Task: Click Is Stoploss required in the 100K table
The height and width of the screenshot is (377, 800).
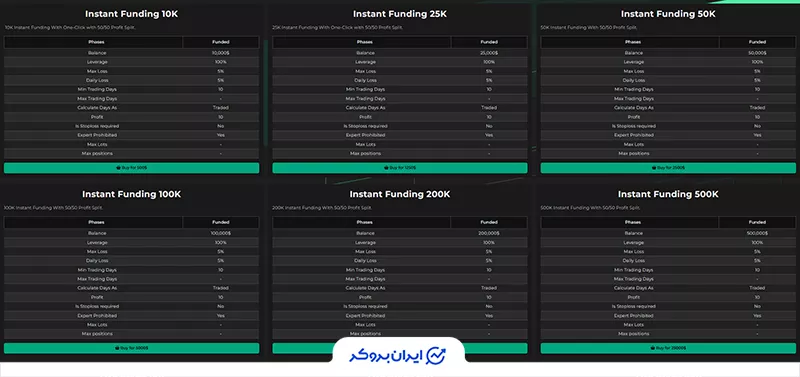Action: tap(96, 307)
